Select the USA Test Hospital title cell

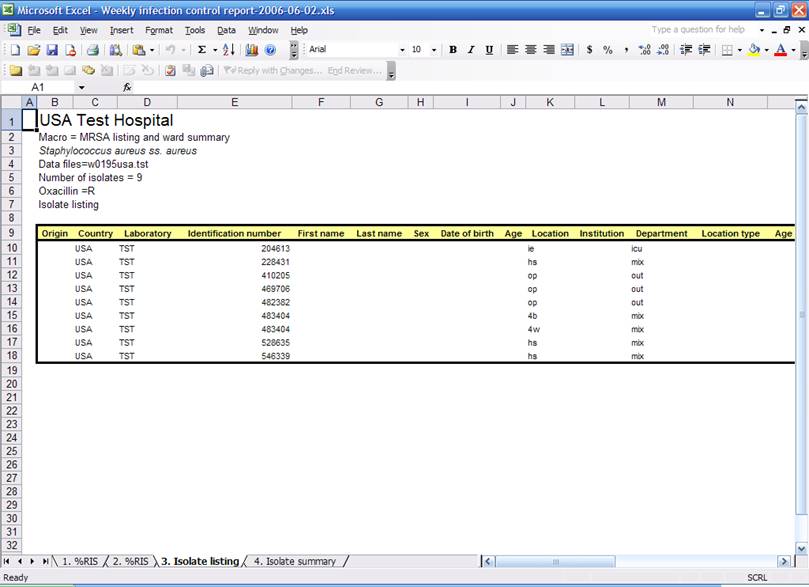[x=106, y=120]
